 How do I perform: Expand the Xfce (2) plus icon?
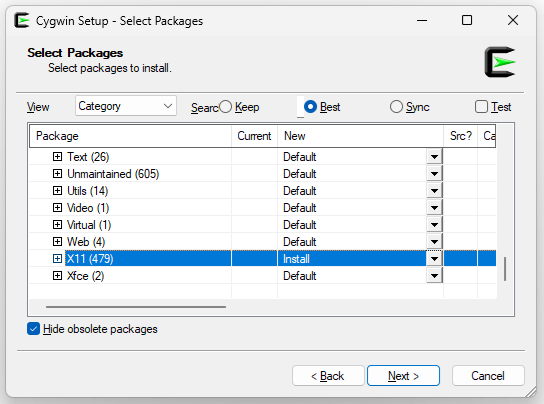tap(57, 276)
